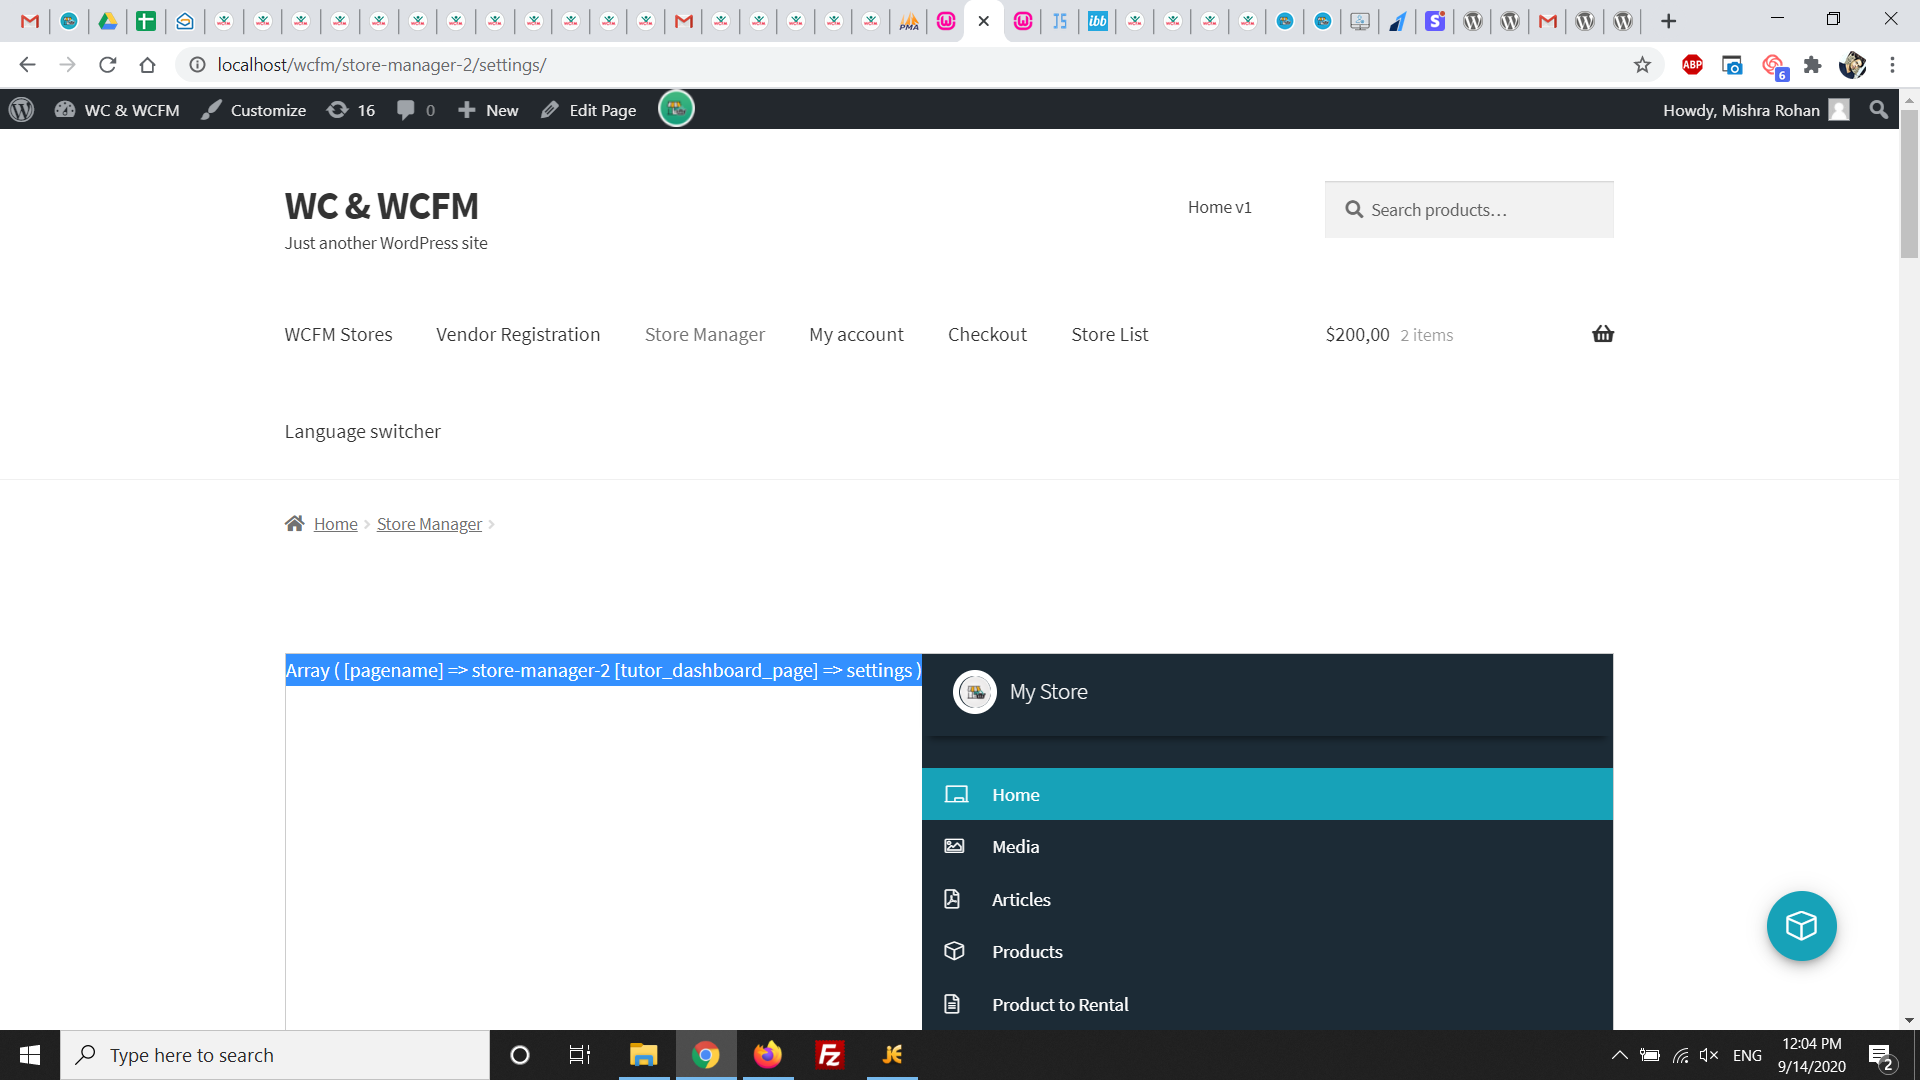The height and width of the screenshot is (1080, 1920).
Task: Click Edit Page in admin bar
Action: [x=589, y=110]
